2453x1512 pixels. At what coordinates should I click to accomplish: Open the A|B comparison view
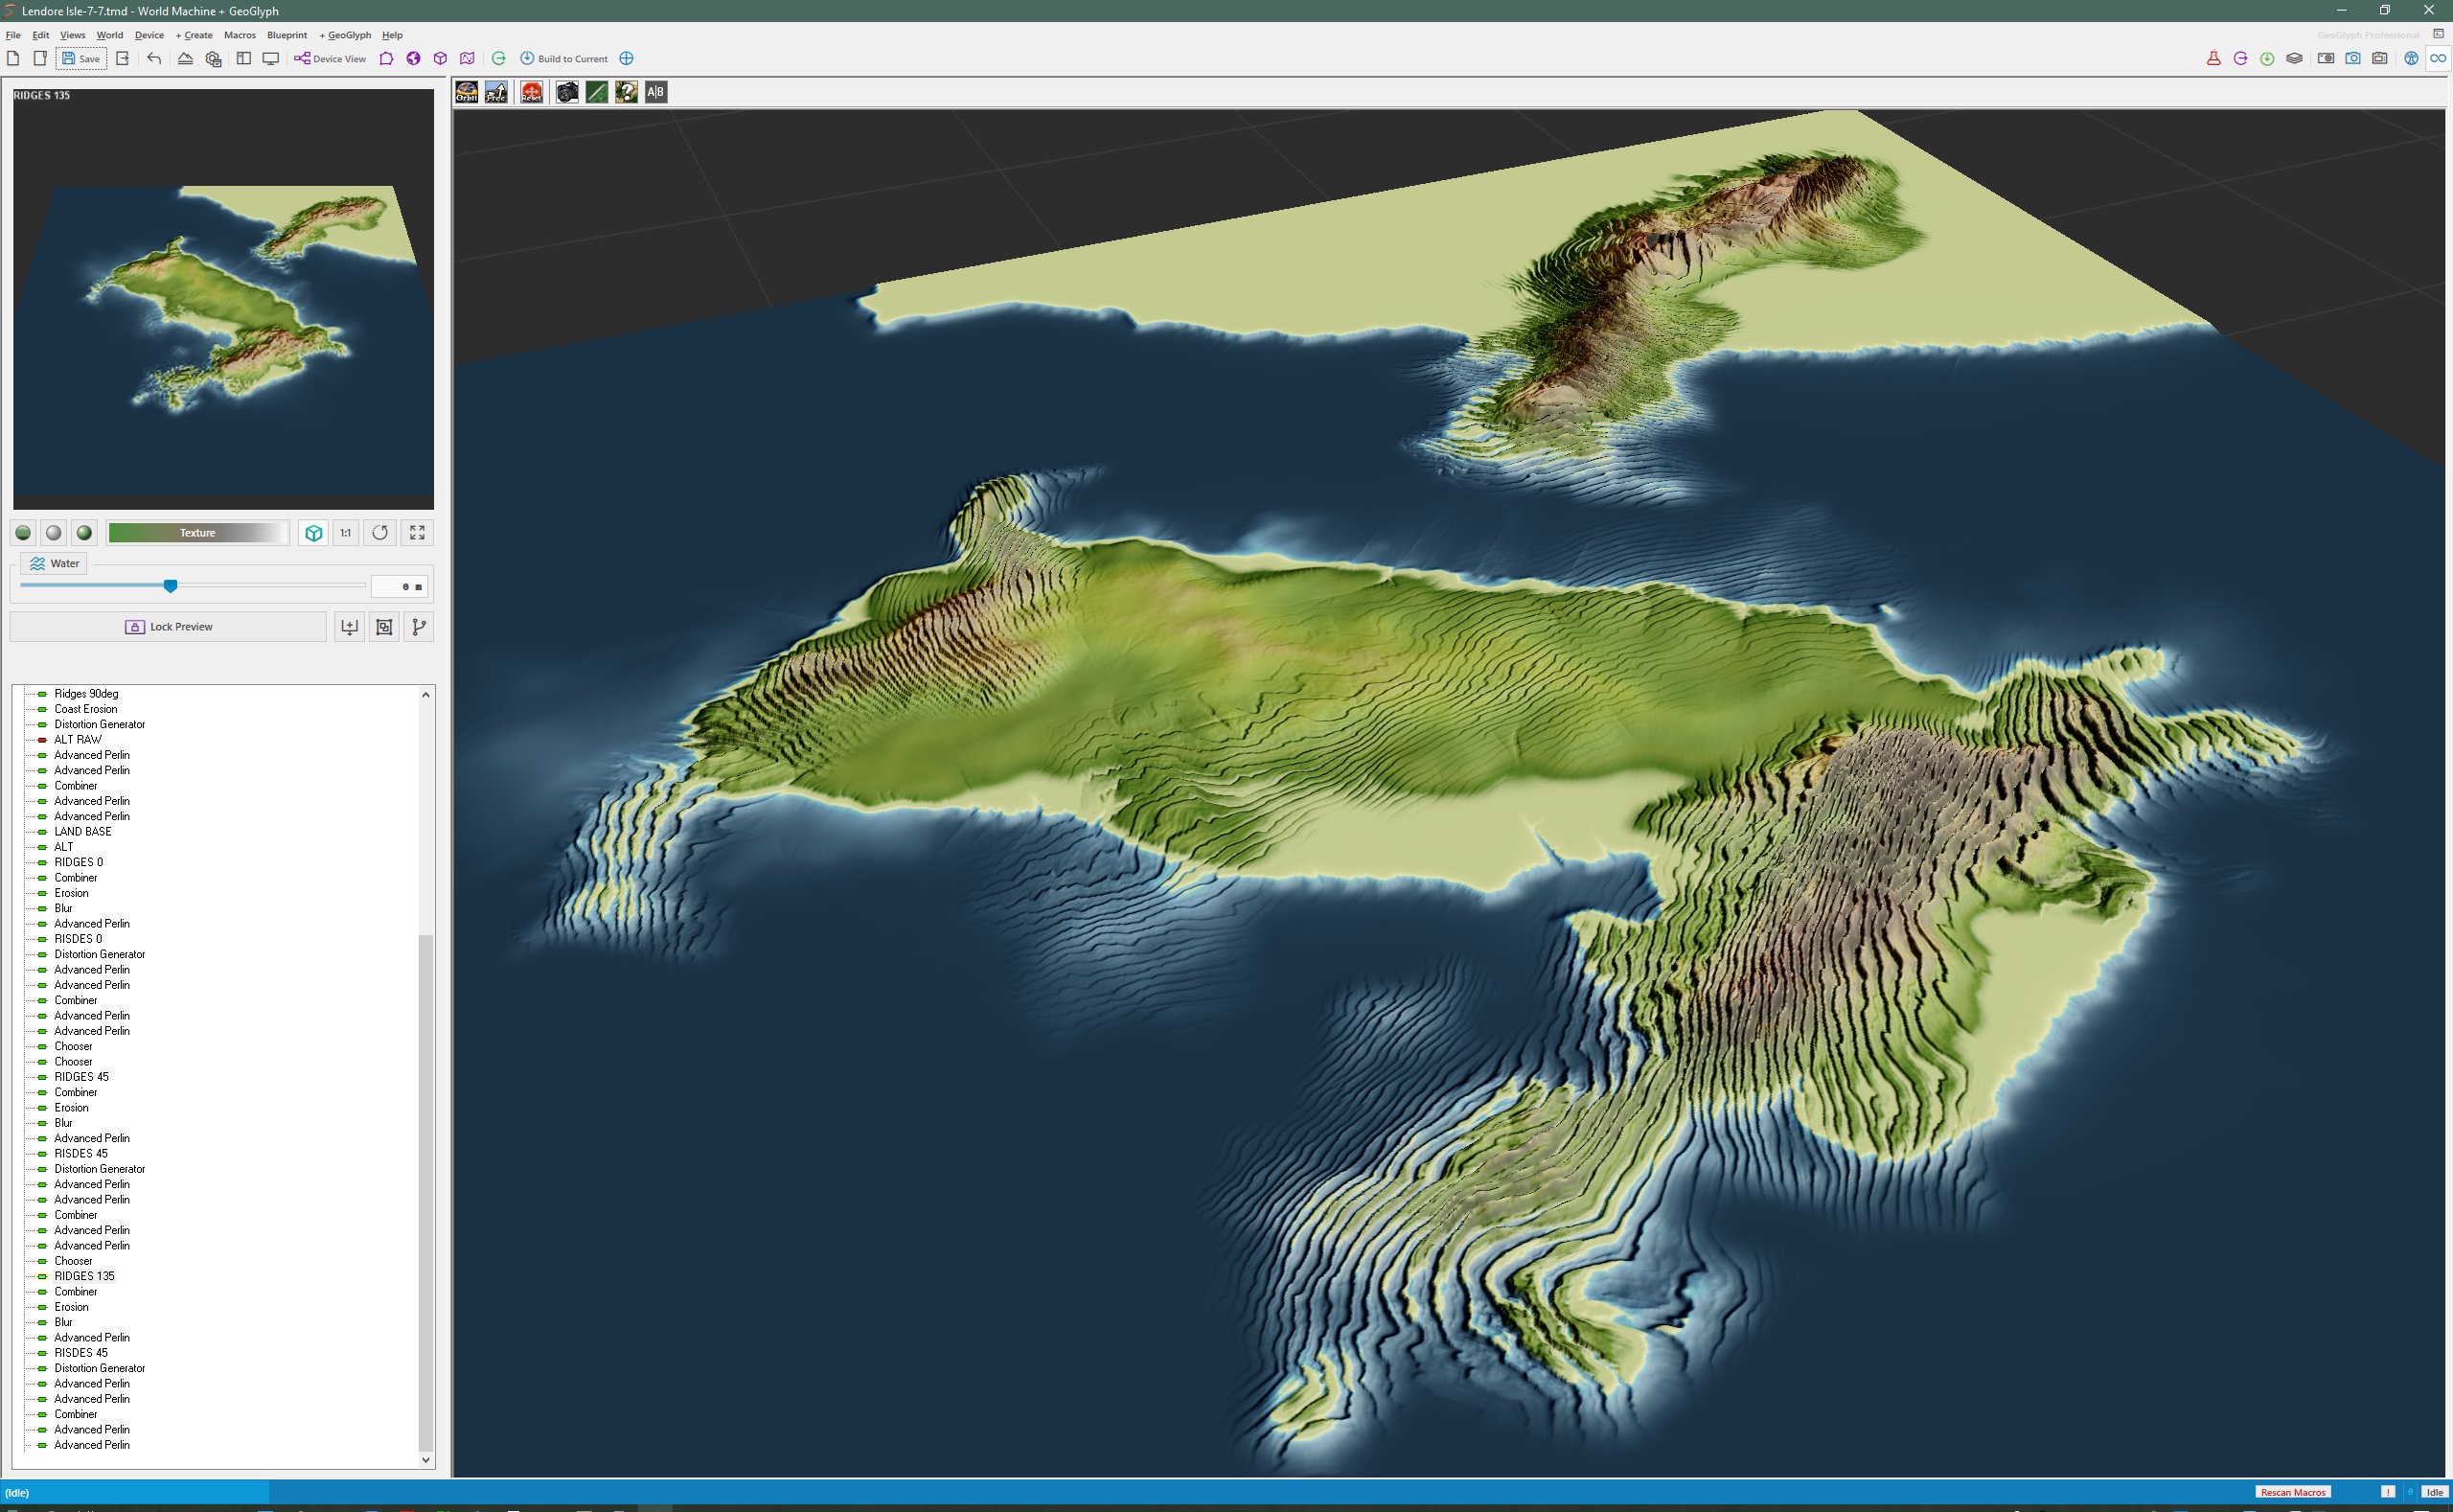click(656, 92)
